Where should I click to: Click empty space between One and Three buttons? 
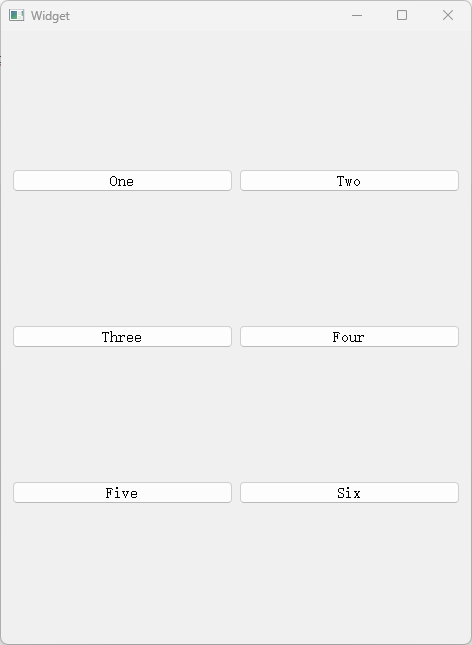122,258
